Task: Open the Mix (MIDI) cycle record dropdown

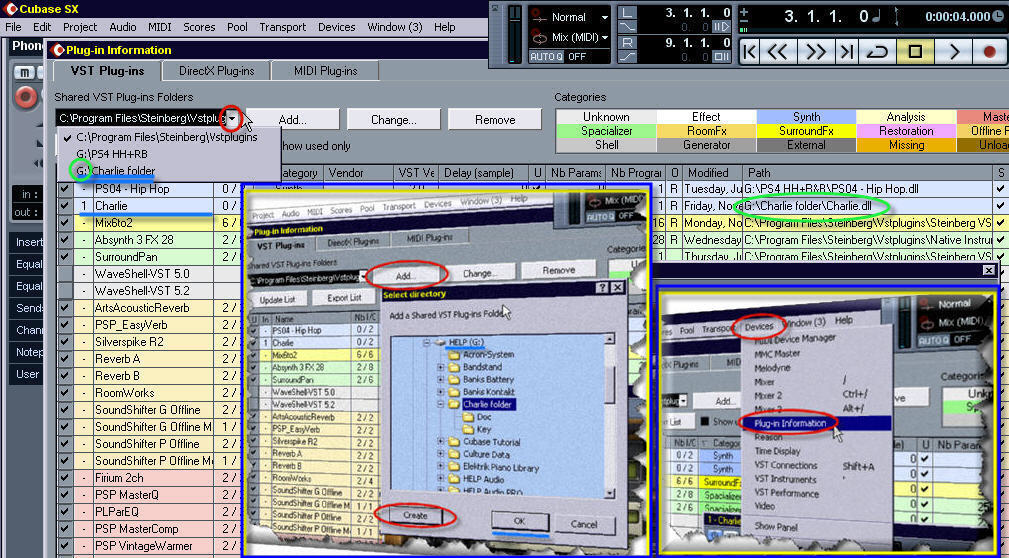Action: click(604, 38)
